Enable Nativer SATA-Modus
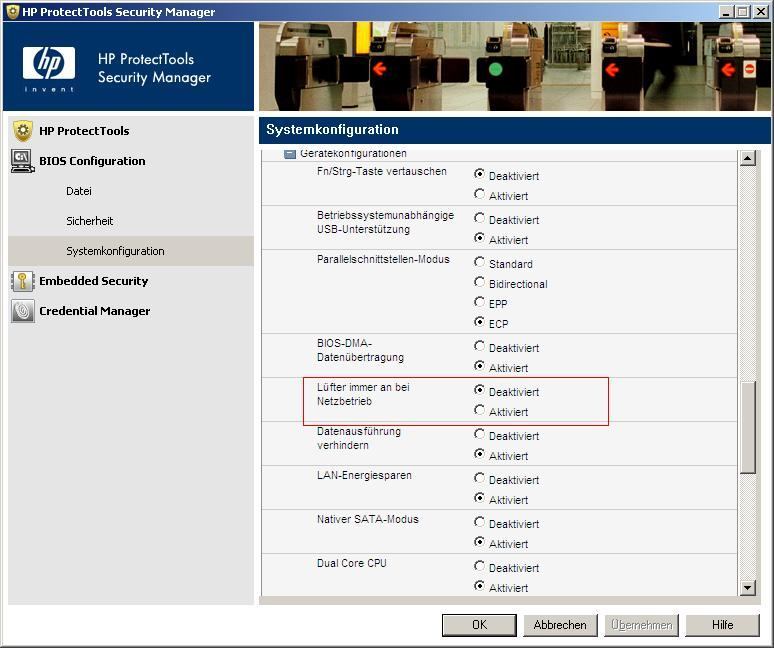This screenshot has height=648, width=774. coord(479,542)
